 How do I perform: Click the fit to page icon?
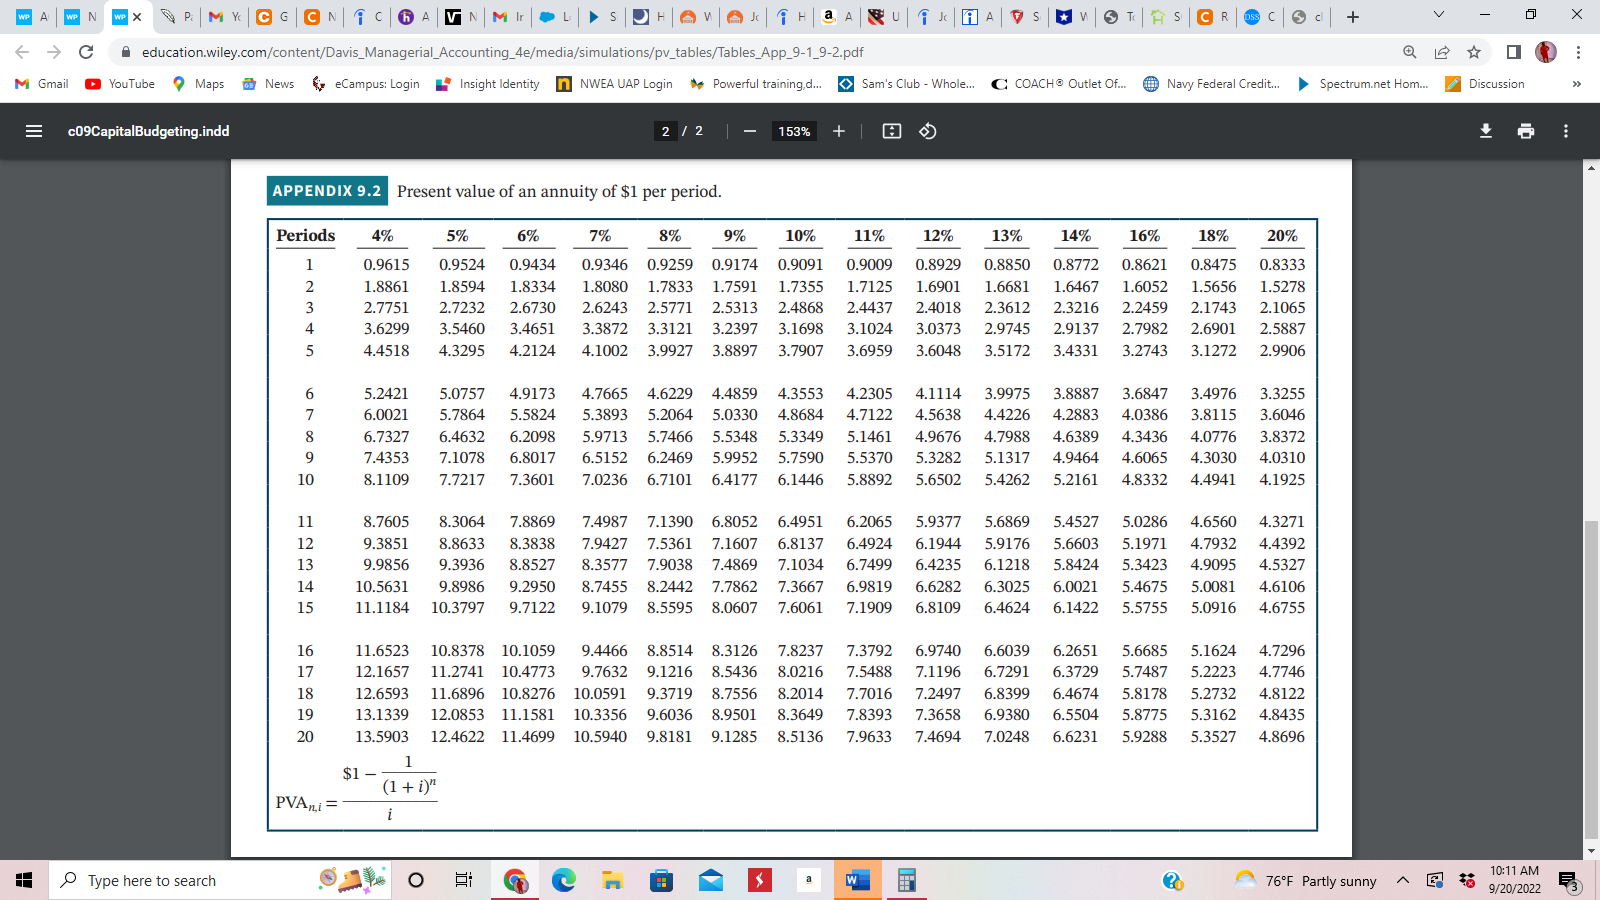tap(892, 131)
